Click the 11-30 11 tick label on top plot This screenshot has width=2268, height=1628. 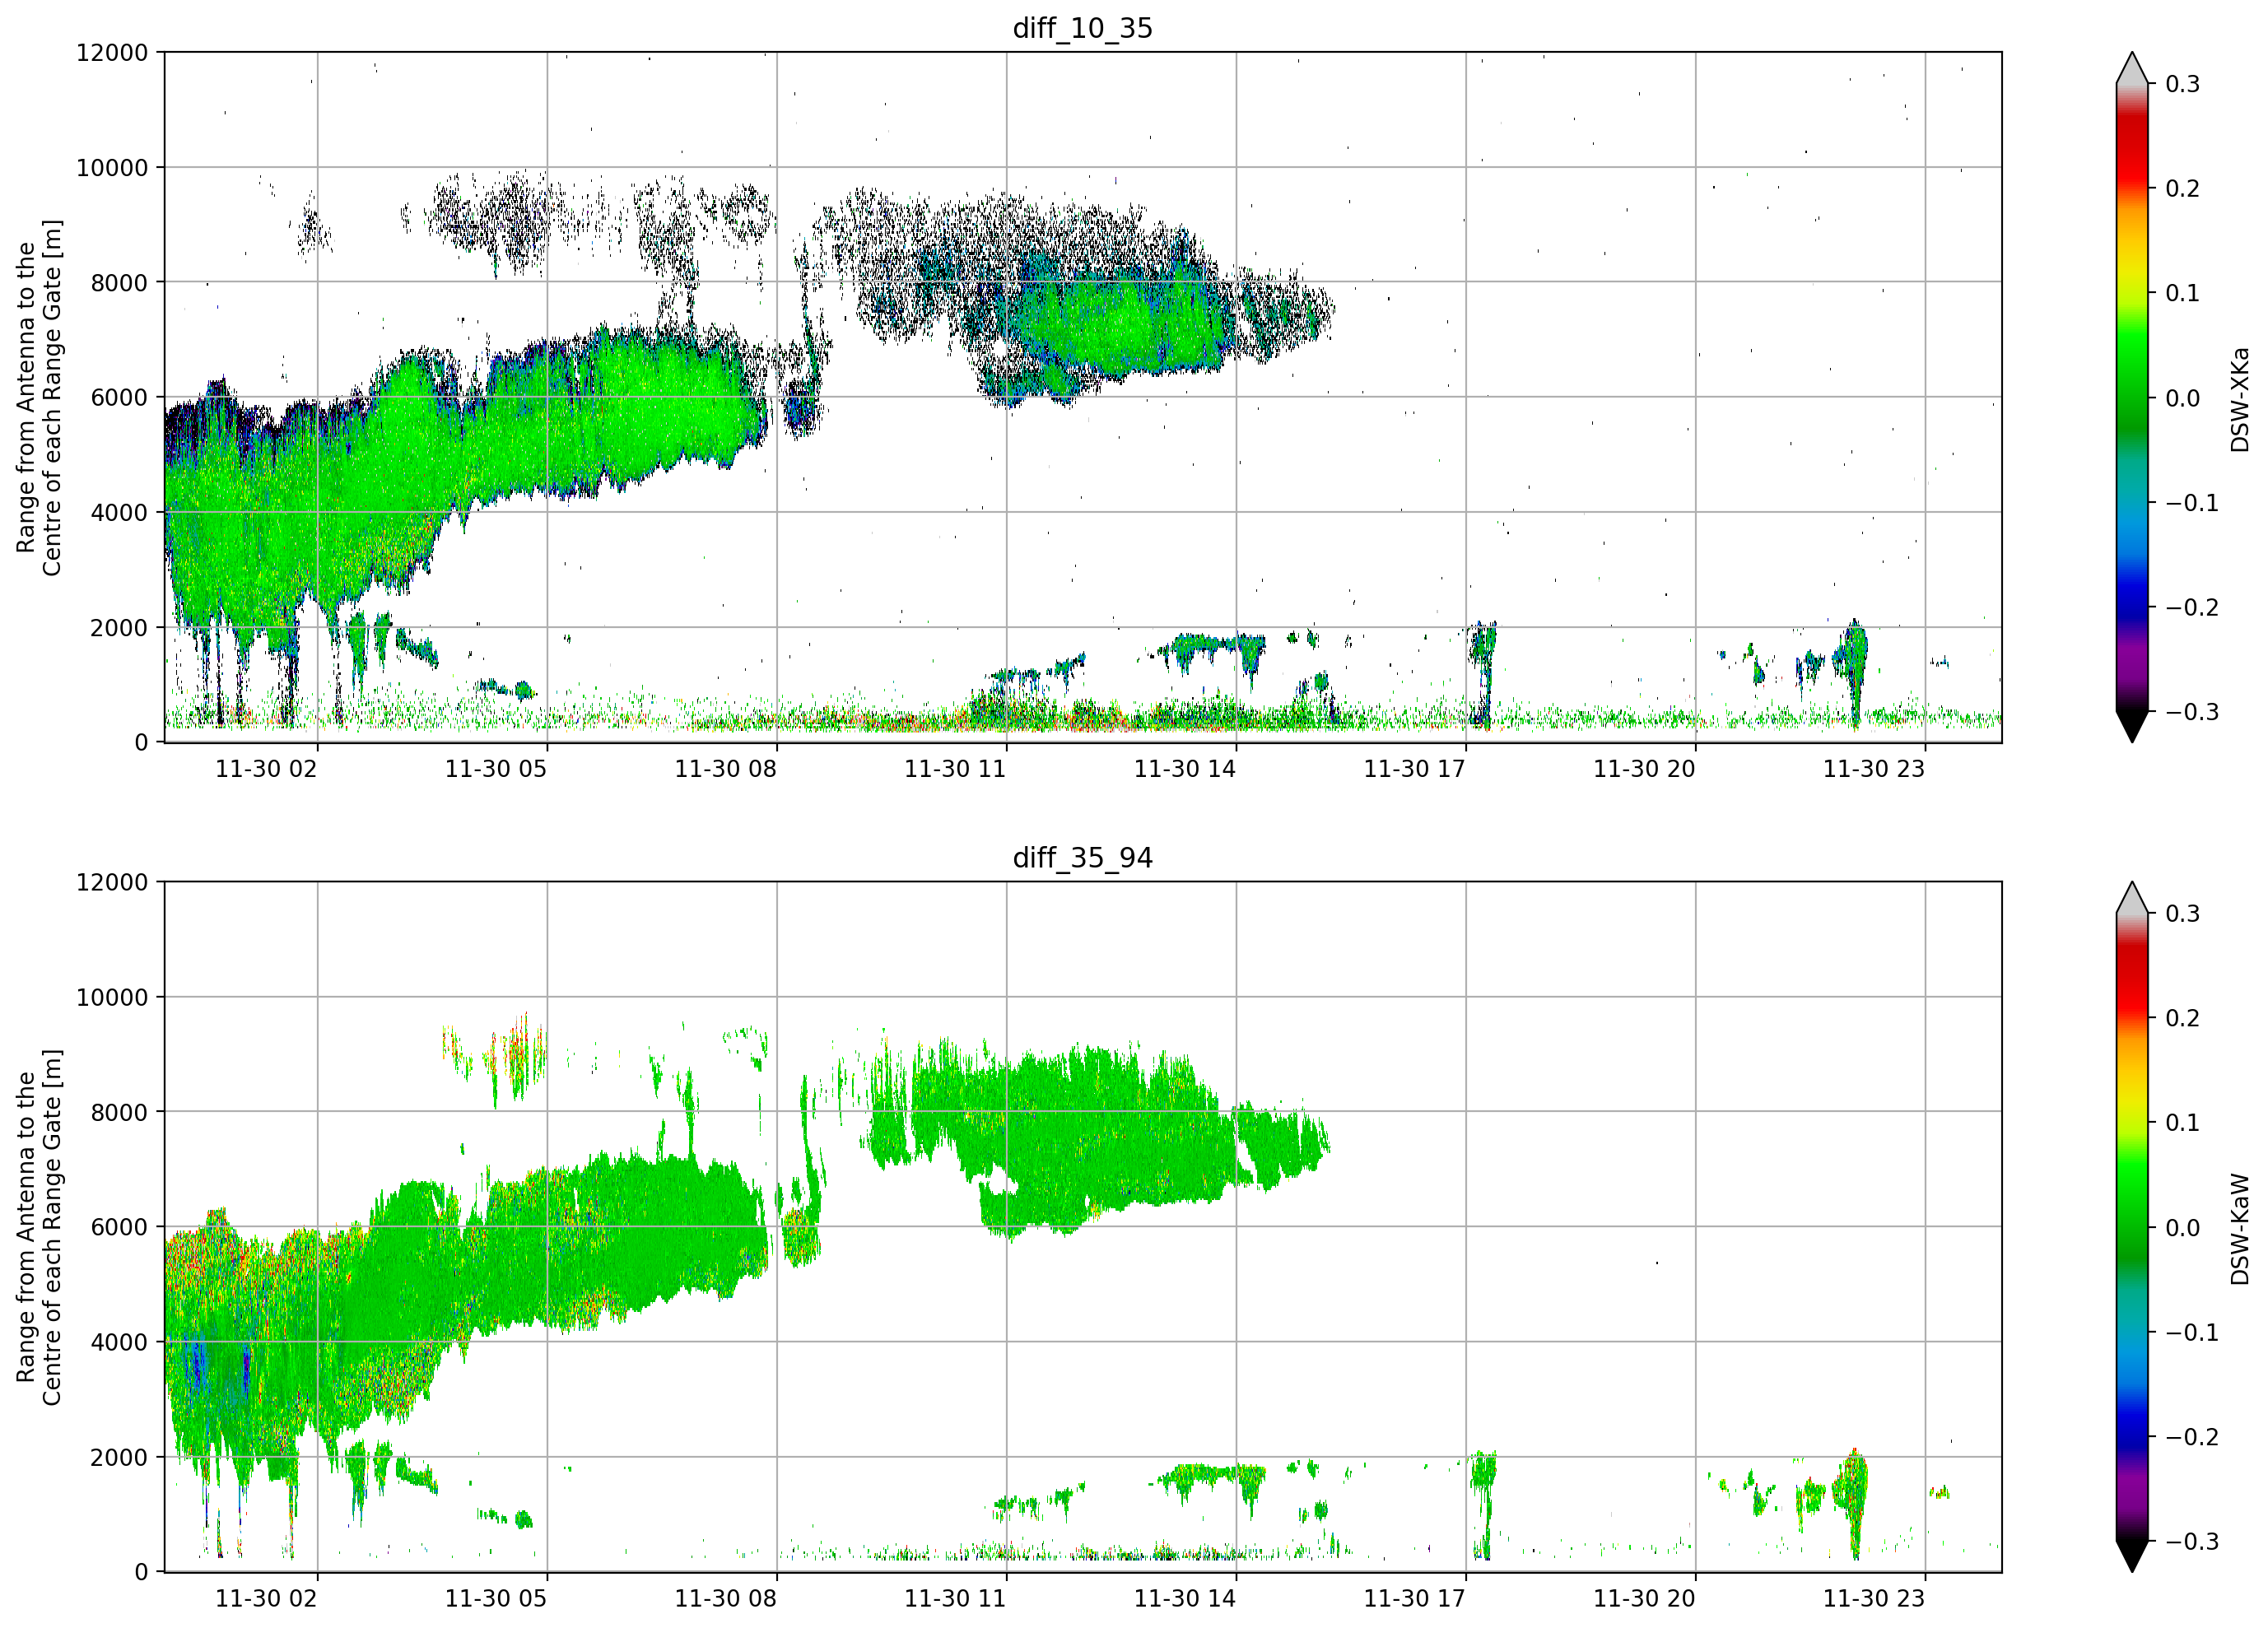pyautogui.click(x=955, y=769)
